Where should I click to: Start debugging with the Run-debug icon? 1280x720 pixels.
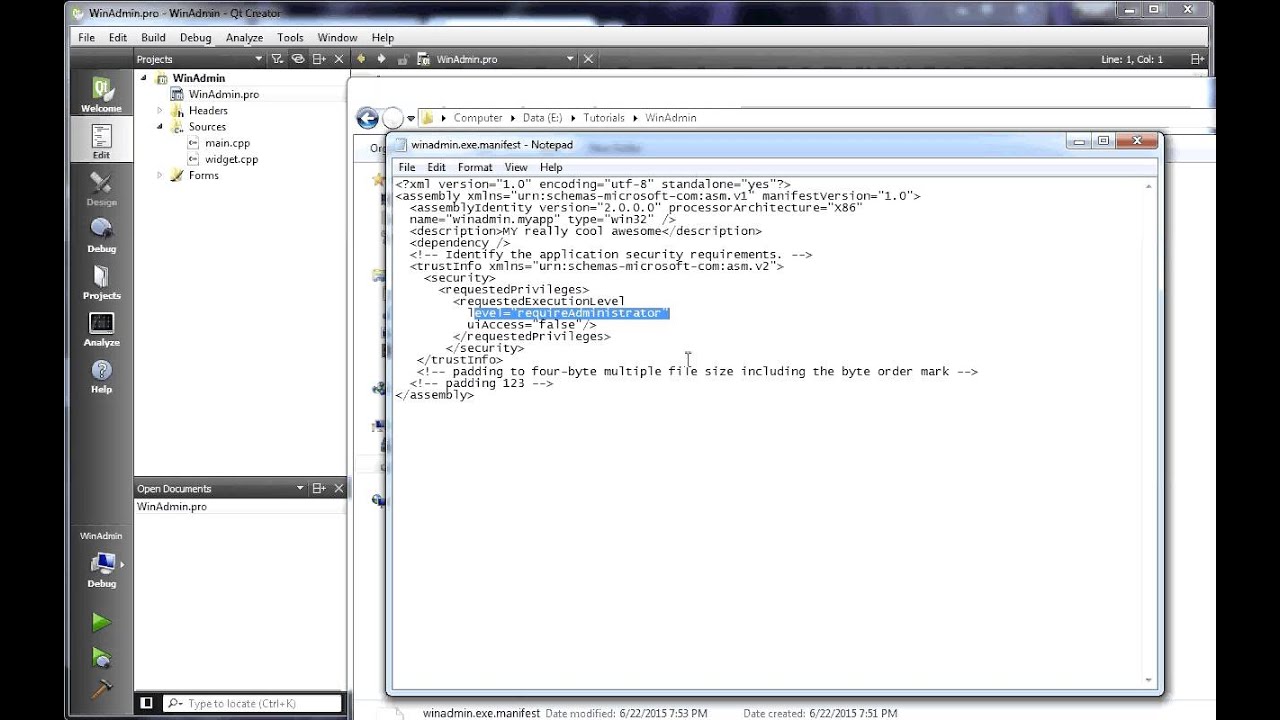click(x=100, y=656)
